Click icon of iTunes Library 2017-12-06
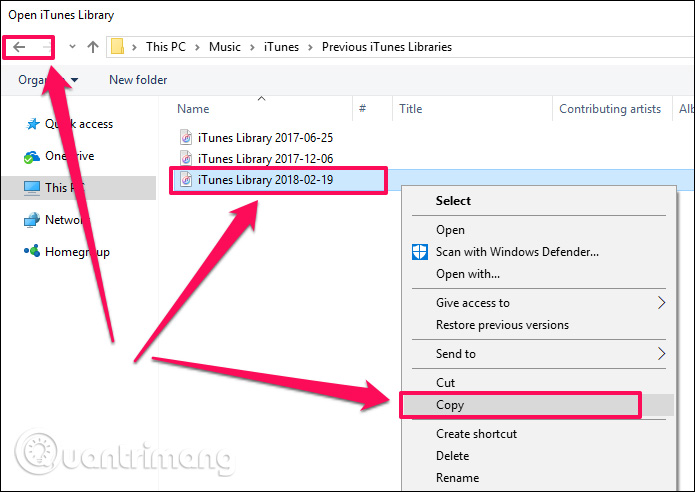Viewport: 695px width, 492px height. 186,158
